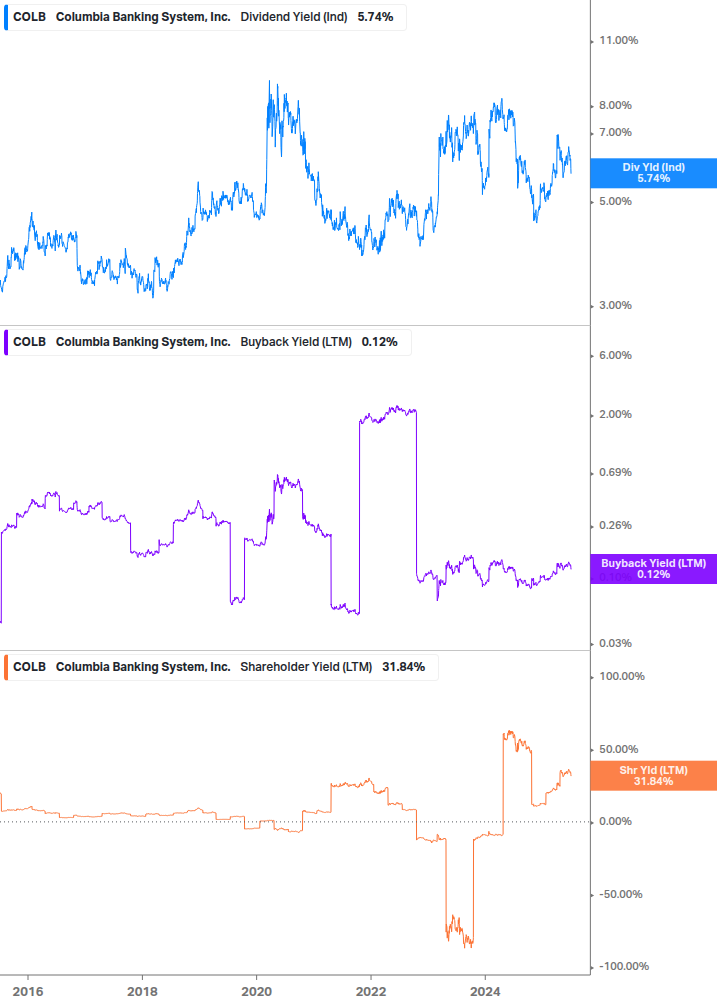The image size is (717, 1005).
Task: Click Columbia Banking System, Inc. in the dividend legend
Action: [143, 17]
